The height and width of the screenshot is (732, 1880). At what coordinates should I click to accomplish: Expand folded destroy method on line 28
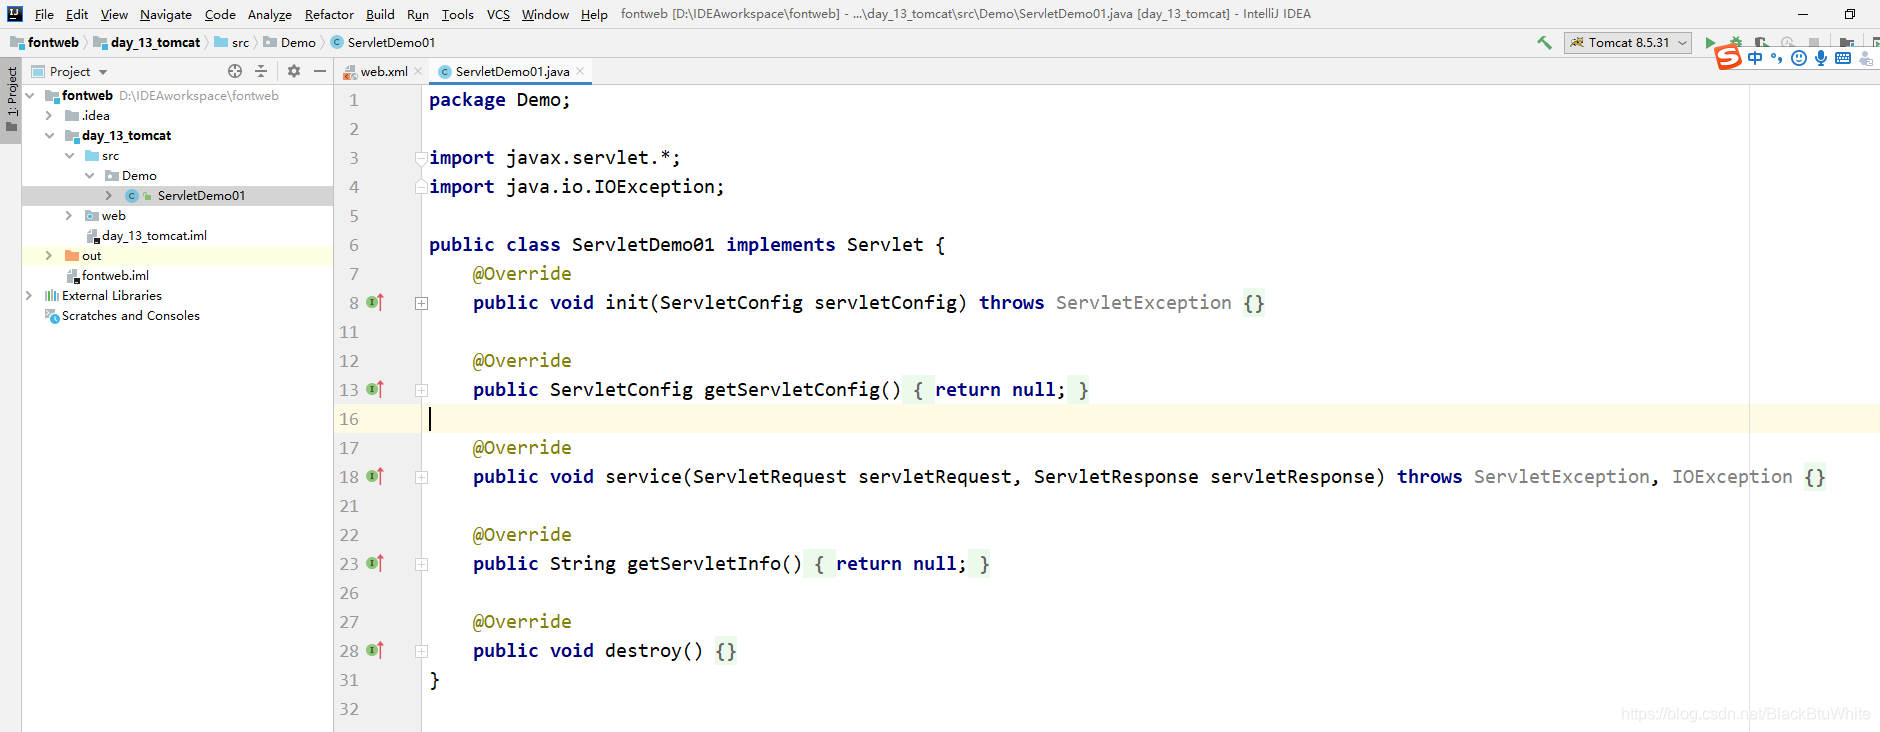point(422,651)
